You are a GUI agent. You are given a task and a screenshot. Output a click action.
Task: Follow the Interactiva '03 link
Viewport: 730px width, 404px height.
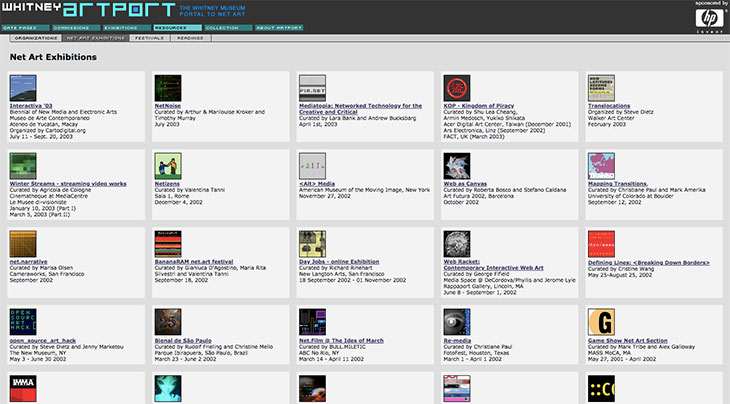tap(31, 106)
